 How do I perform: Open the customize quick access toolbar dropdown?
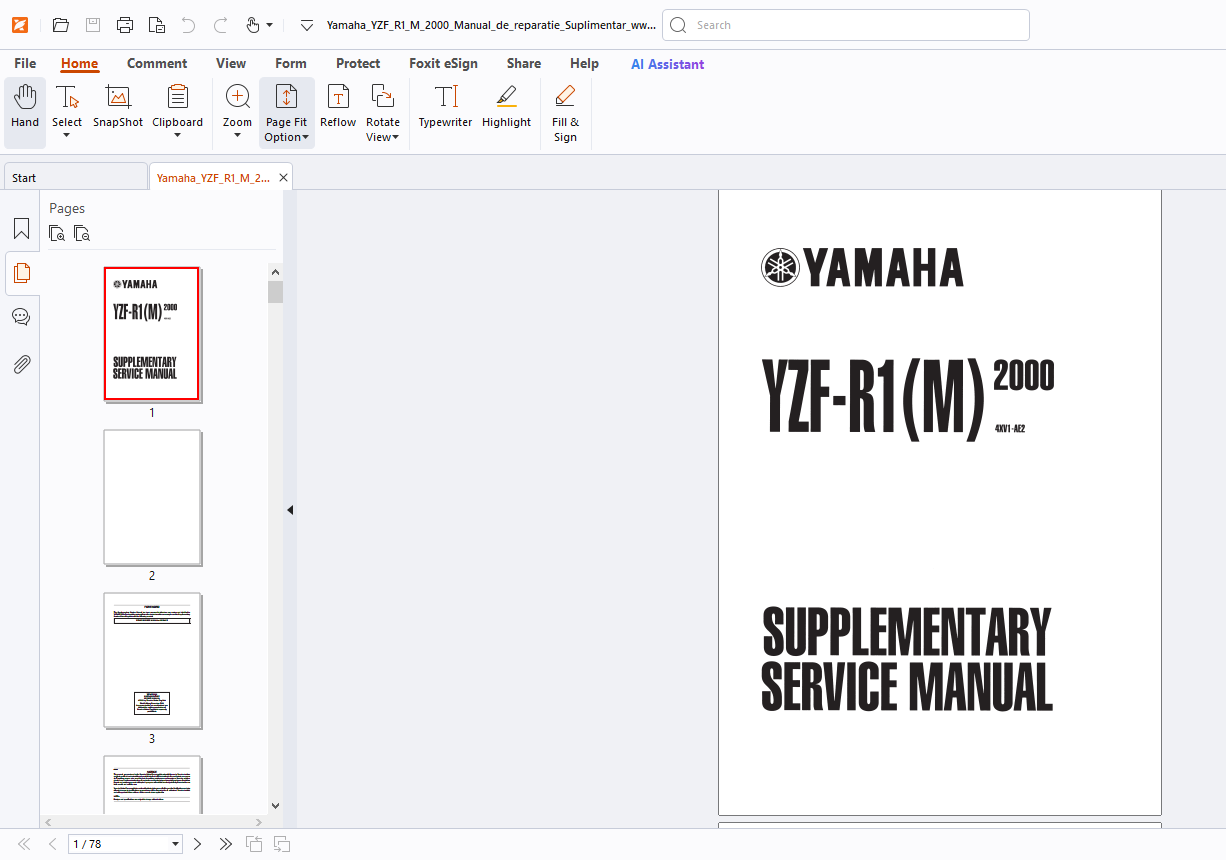[307, 25]
